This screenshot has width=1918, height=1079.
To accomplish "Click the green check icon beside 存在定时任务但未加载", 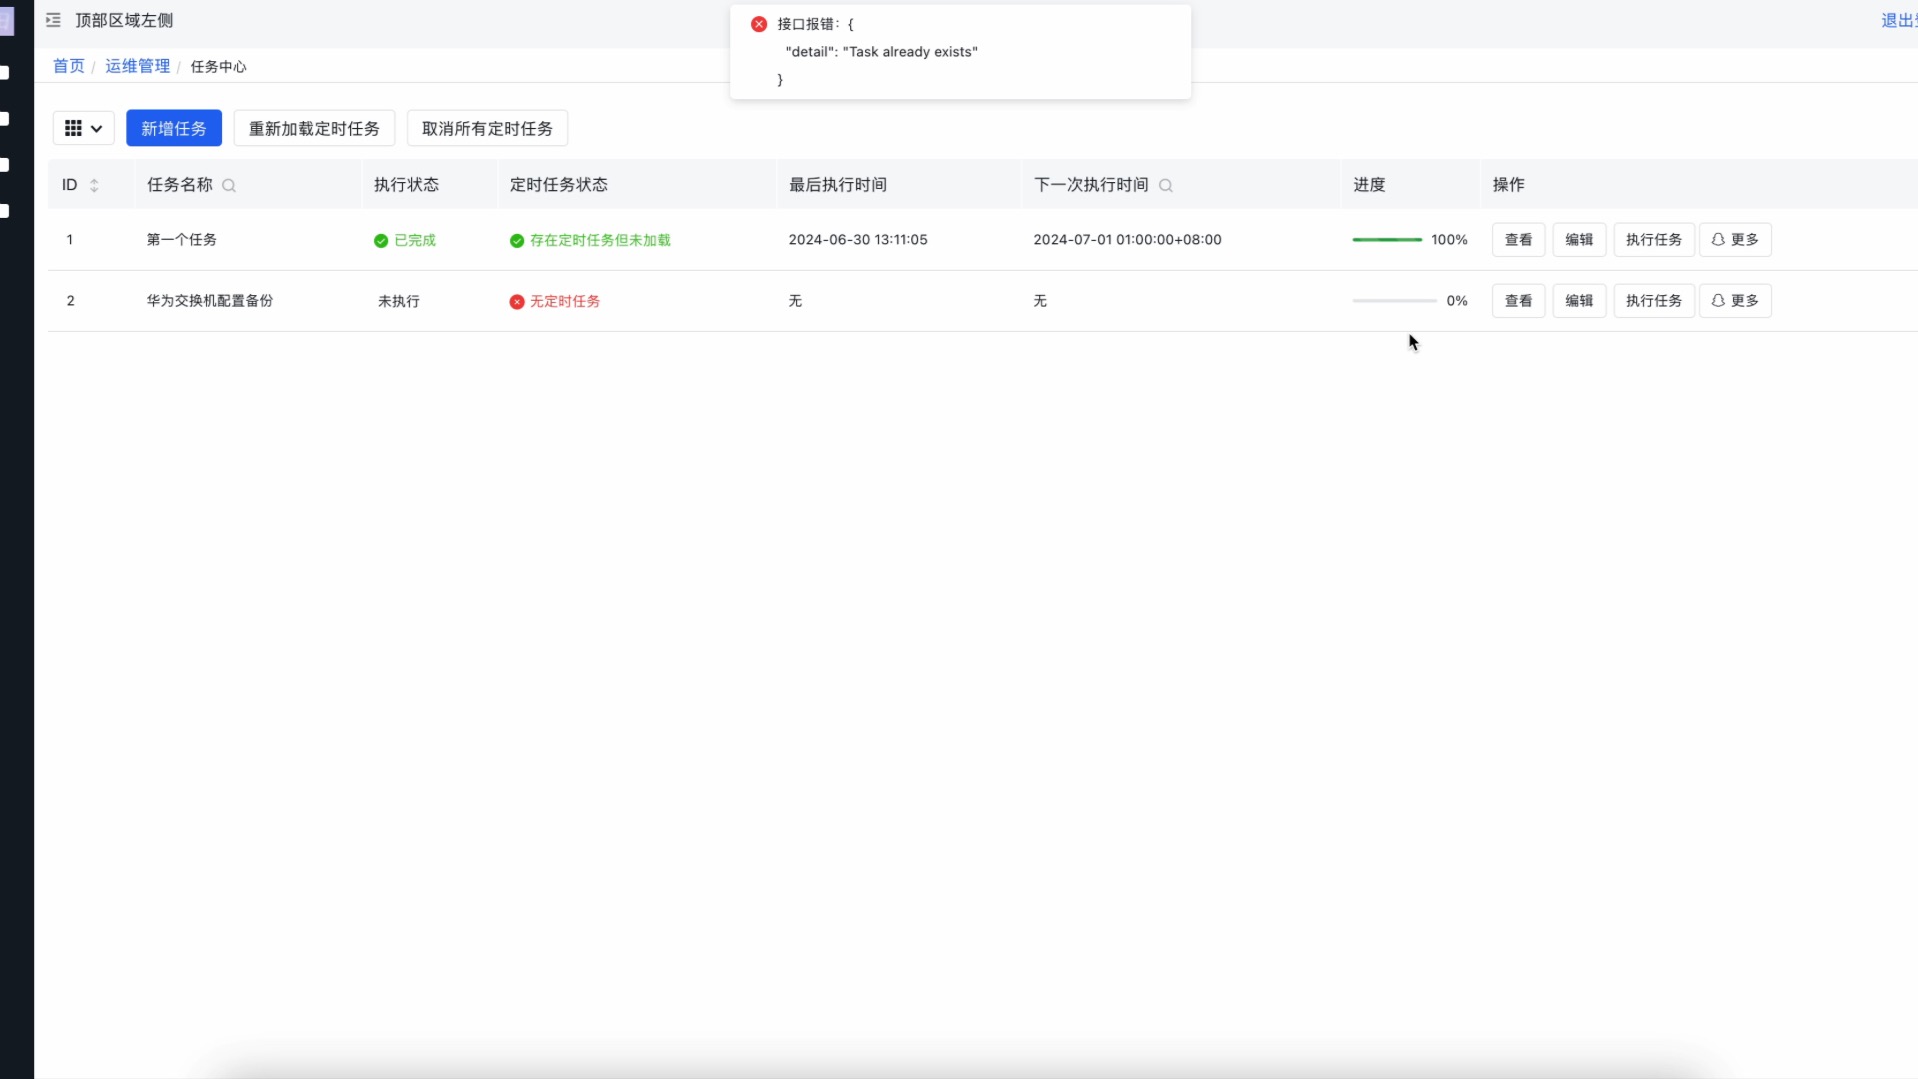I will (517, 241).
